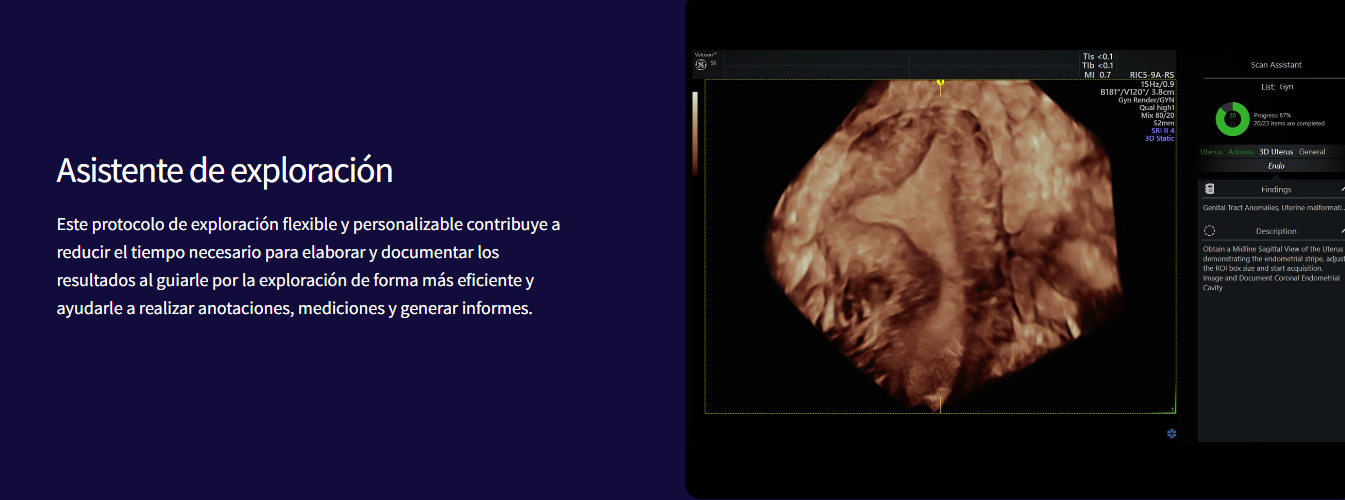Click the Findings clipboard icon
Viewport: 1345px width, 500px height.
pos(1209,189)
